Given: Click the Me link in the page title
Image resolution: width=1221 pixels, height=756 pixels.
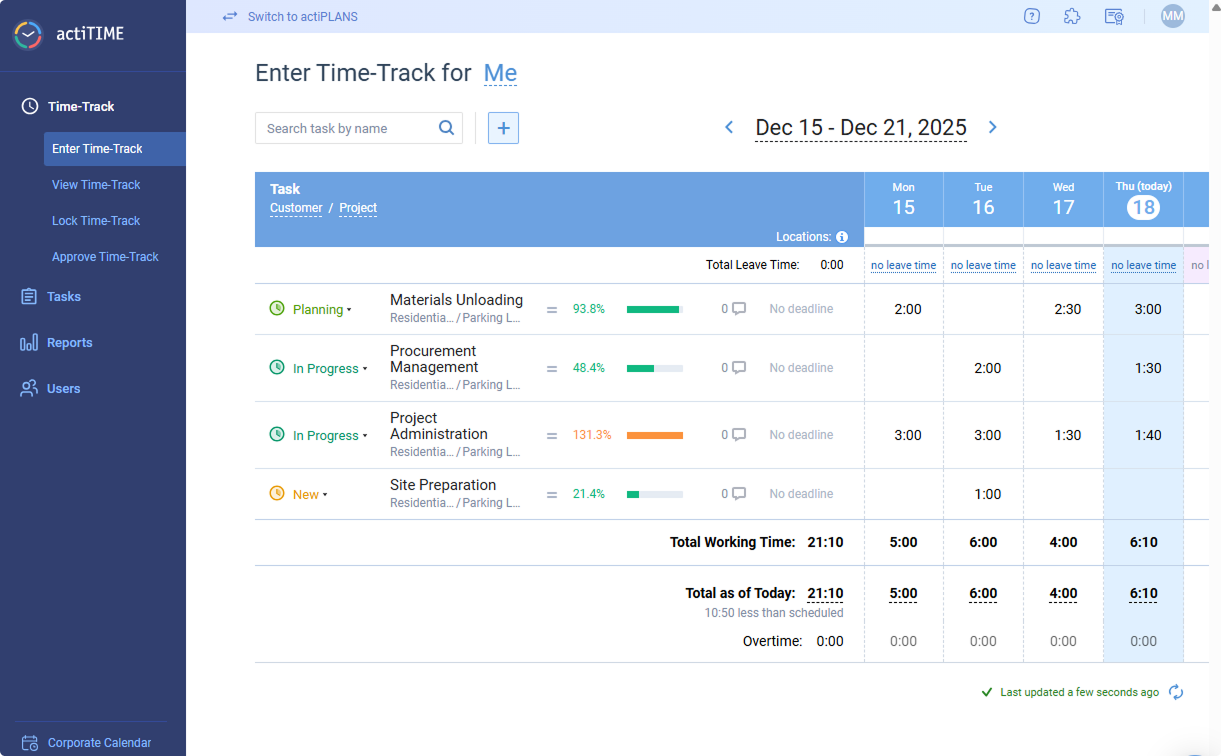Looking at the screenshot, I should tap(500, 72).
